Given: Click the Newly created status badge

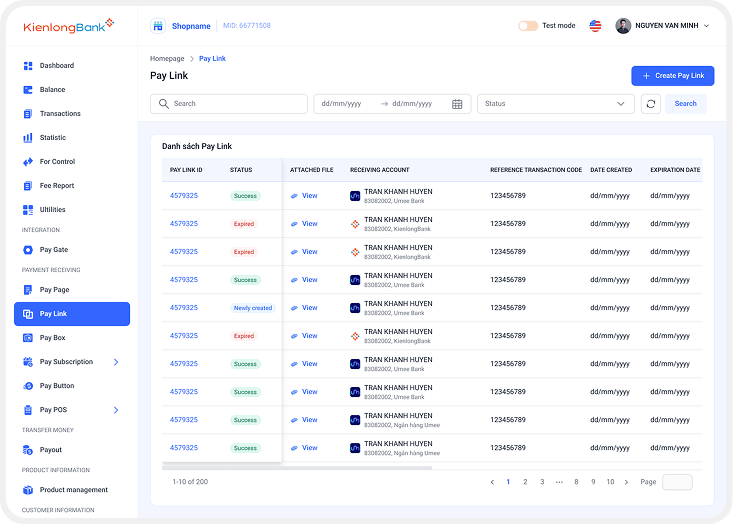Looking at the screenshot, I should (x=253, y=308).
